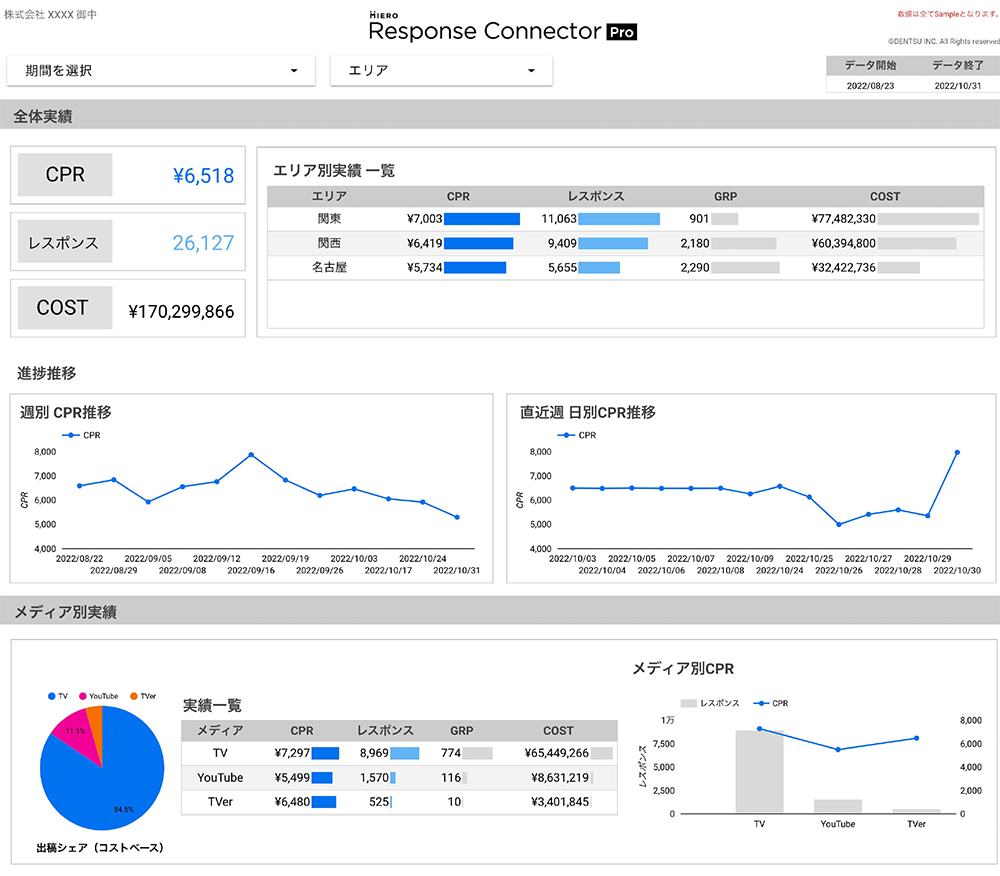Viewport: 1000px width, 876px height.
Task: Click the peak point in weekly CPR line
Action: click(x=251, y=455)
